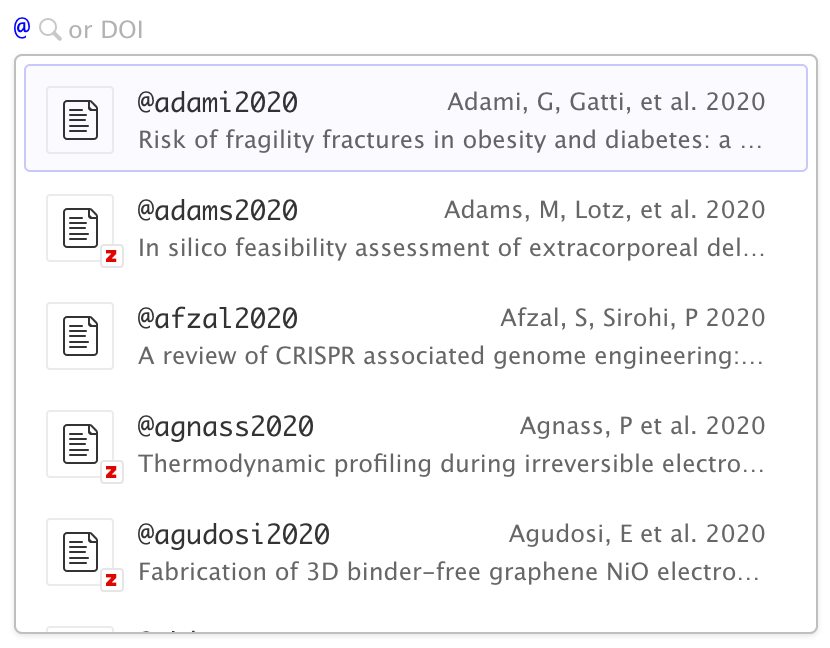Viewport: 830px width, 648px height.
Task: Click the blue @ citation symbol
Action: coord(22,28)
